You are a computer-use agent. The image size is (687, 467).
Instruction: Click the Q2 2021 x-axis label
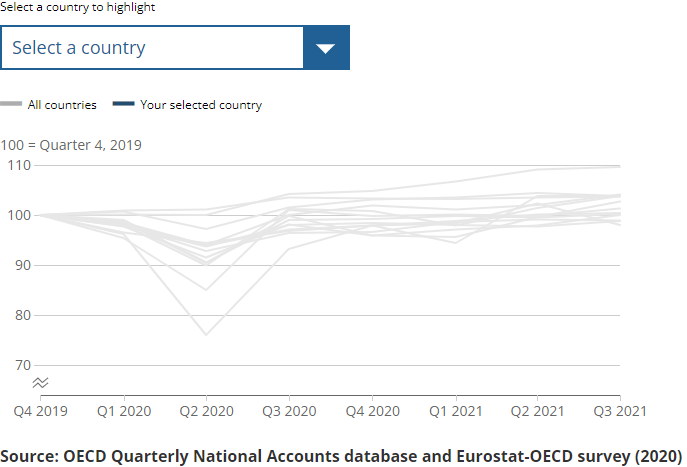(538, 411)
